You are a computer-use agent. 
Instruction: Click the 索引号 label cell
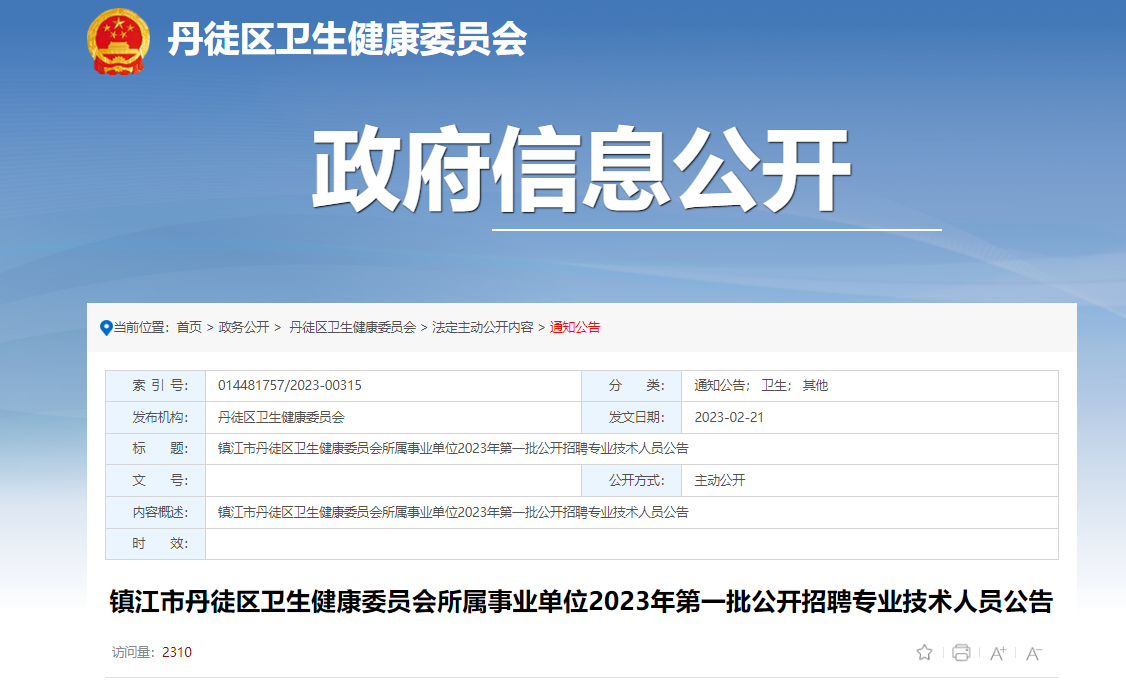click(156, 386)
